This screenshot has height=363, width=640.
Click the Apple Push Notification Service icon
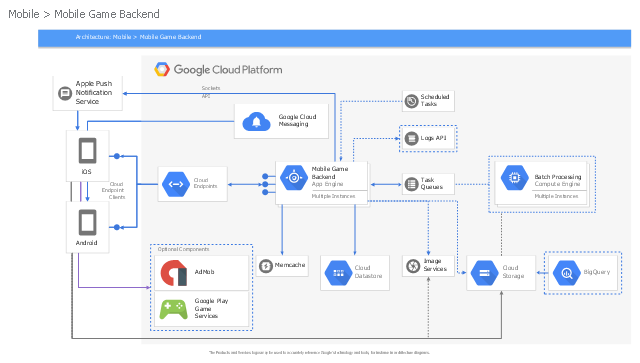pos(65,93)
